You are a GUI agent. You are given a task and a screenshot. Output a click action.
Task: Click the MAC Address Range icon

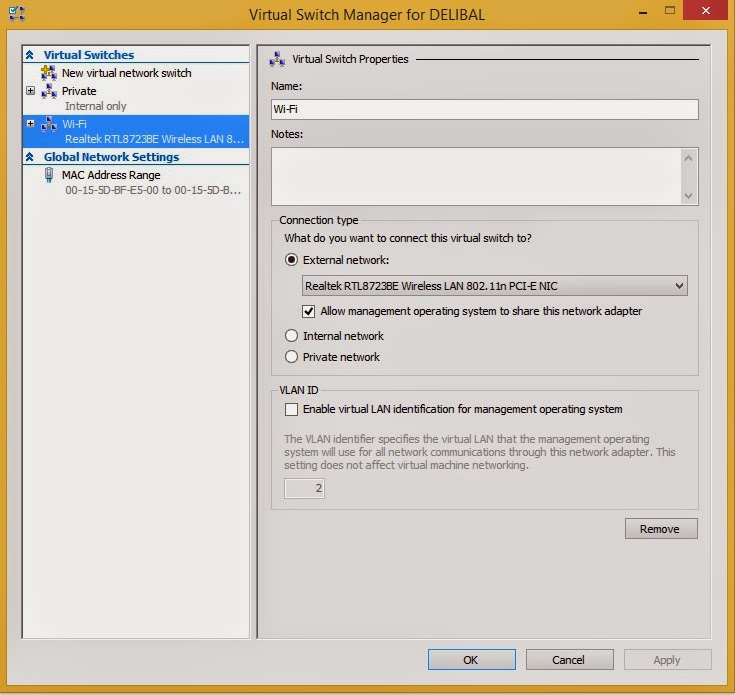point(48,175)
